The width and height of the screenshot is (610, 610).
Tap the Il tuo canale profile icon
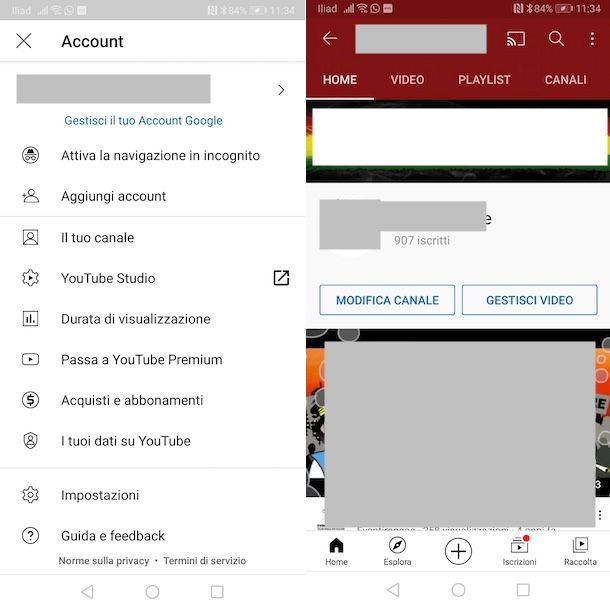pyautogui.click(x=30, y=237)
